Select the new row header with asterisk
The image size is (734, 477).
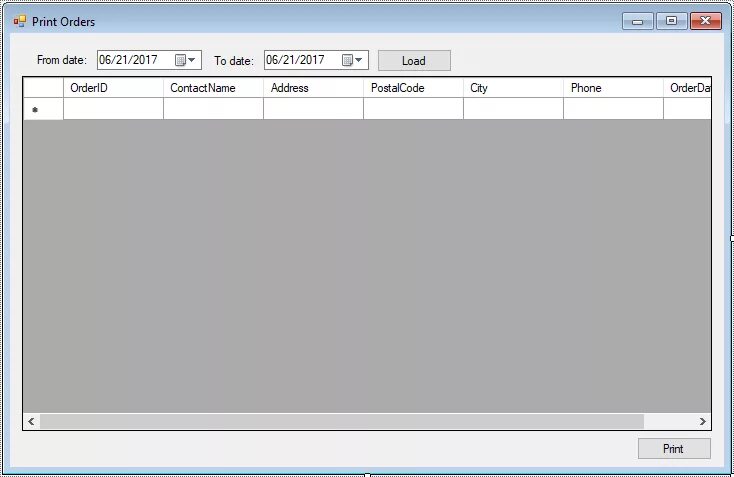pyautogui.click(x=44, y=109)
